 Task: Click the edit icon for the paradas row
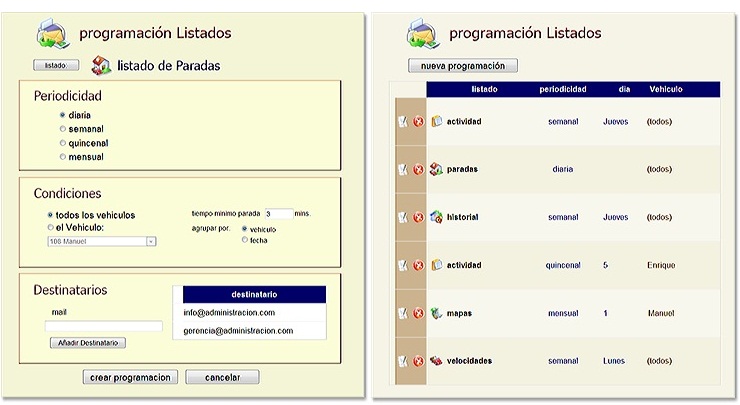pyautogui.click(x=402, y=169)
